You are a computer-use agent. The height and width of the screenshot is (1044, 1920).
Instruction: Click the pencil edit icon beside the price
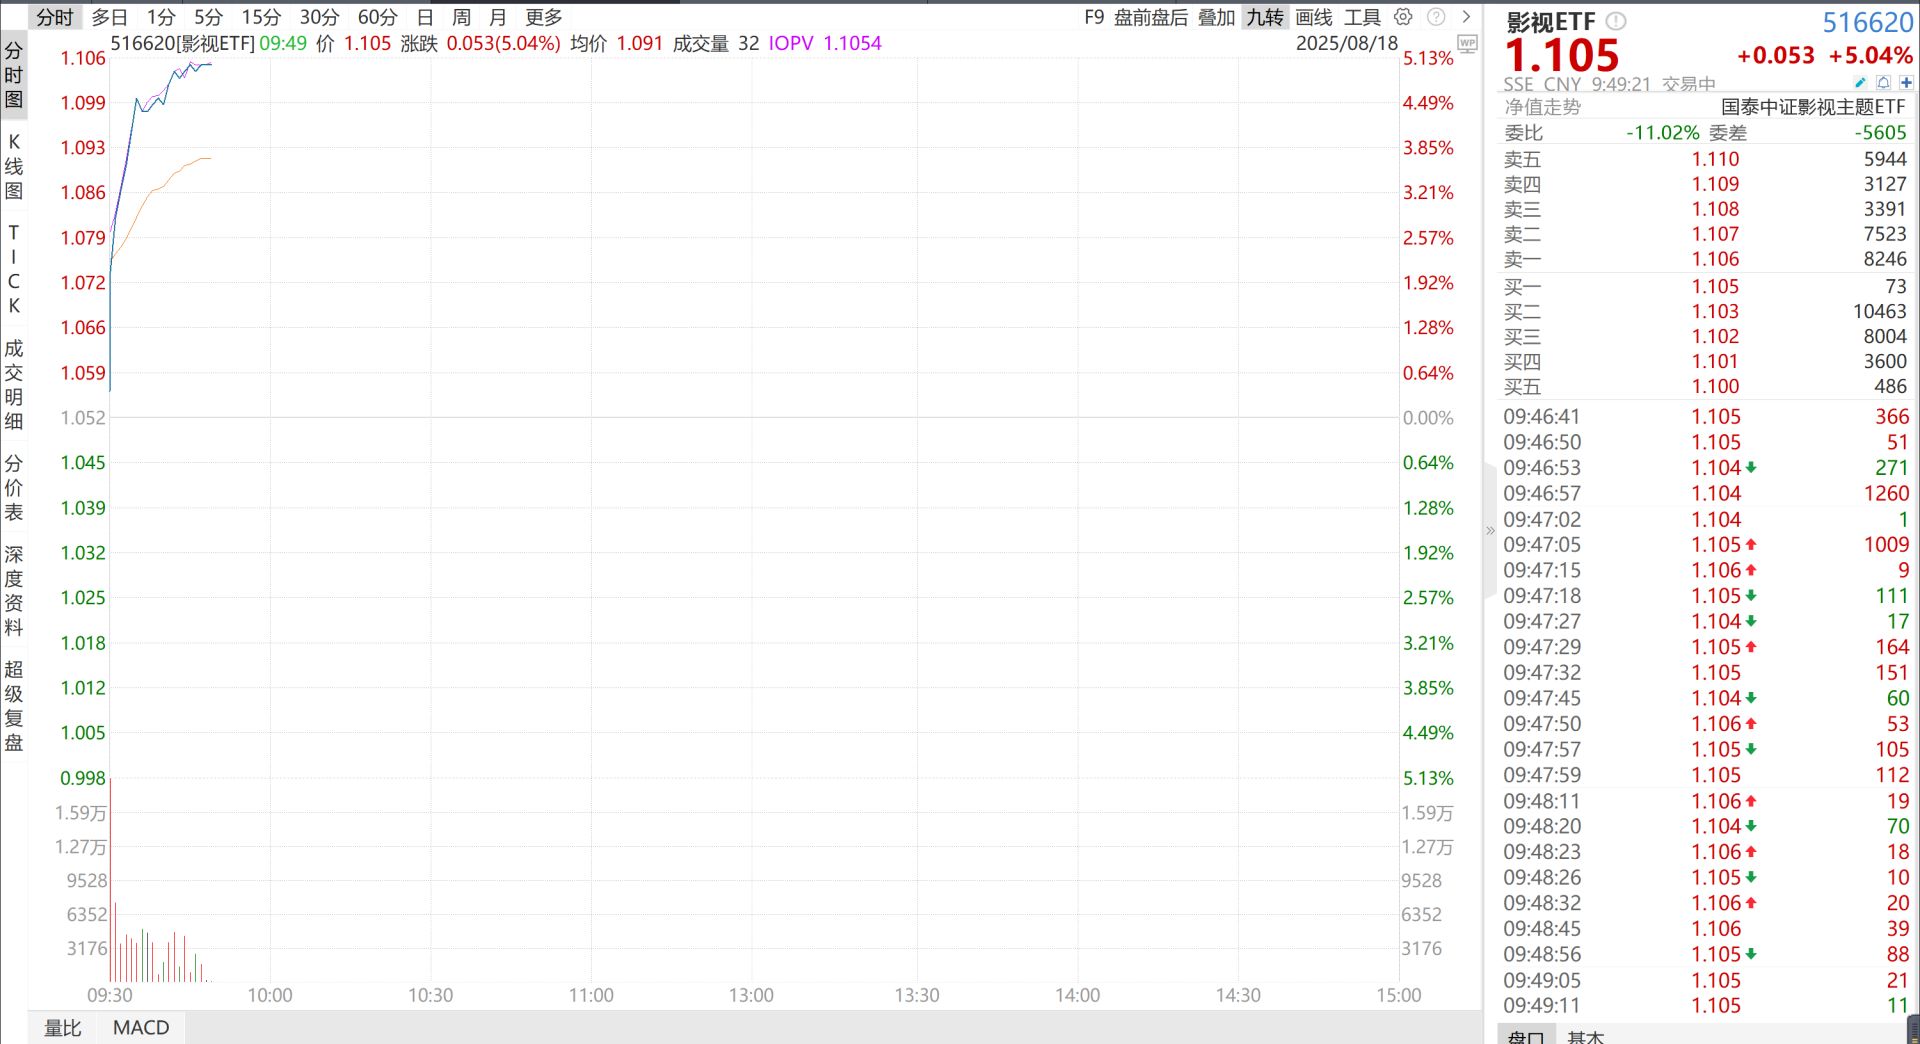tap(1861, 84)
